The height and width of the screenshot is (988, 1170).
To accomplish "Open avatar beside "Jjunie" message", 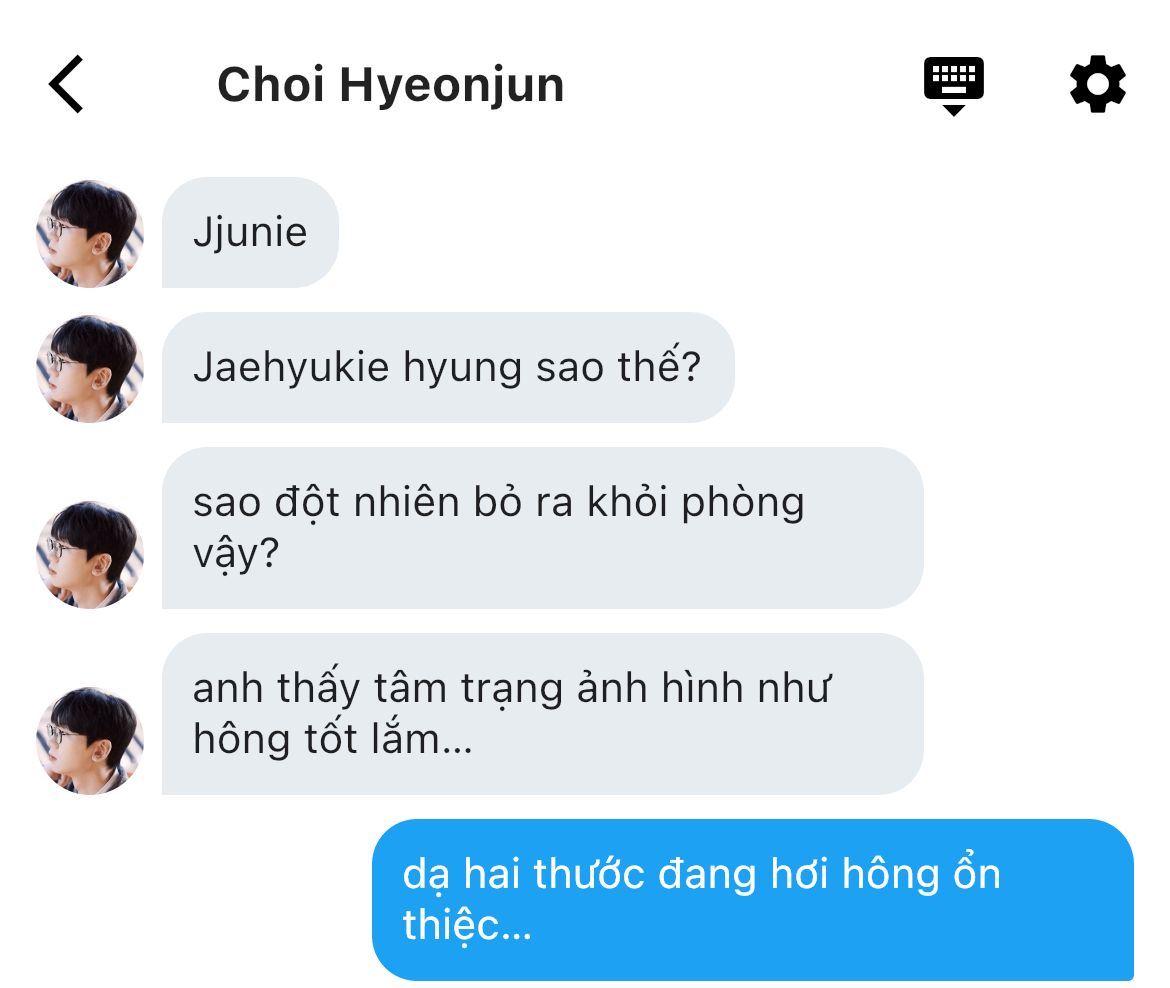I will pyautogui.click(x=90, y=234).
